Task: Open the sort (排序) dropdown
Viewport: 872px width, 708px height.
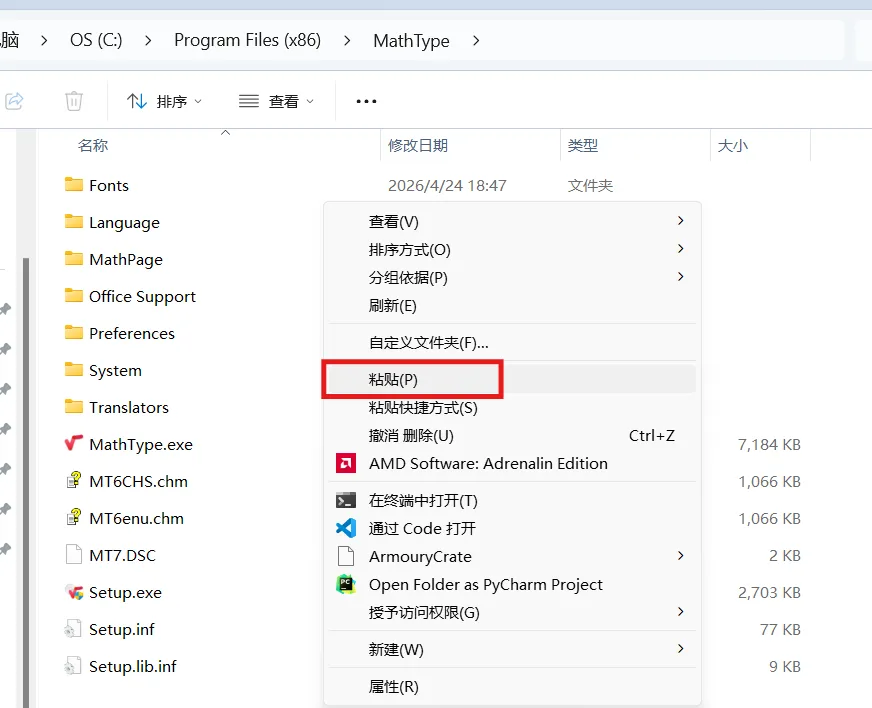Action: [x=164, y=101]
